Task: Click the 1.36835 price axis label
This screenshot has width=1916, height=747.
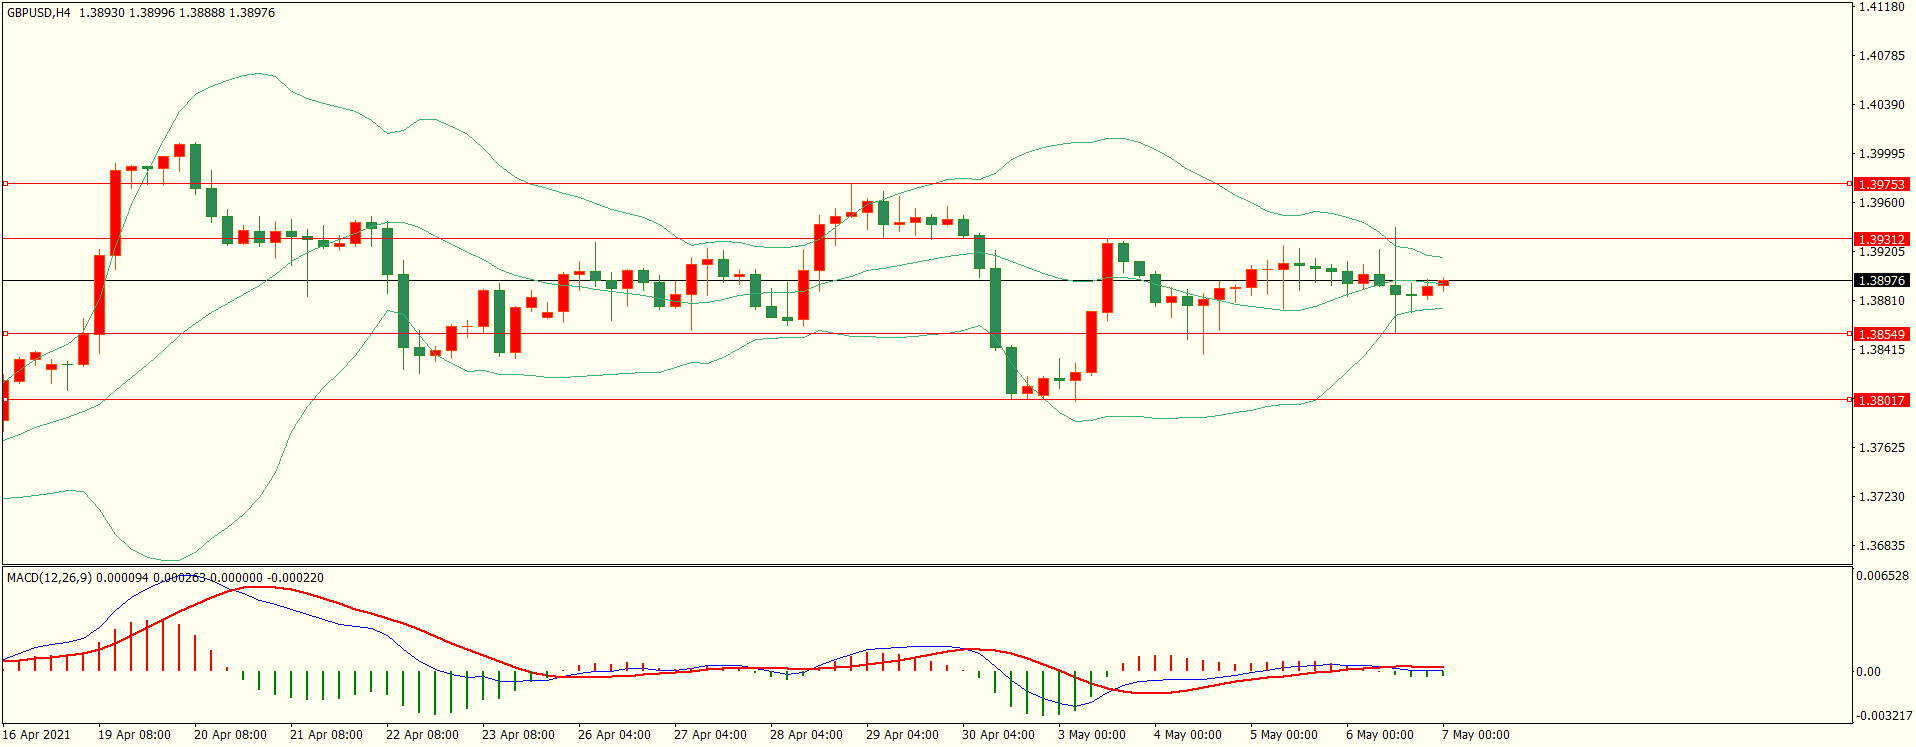Action: click(1881, 546)
